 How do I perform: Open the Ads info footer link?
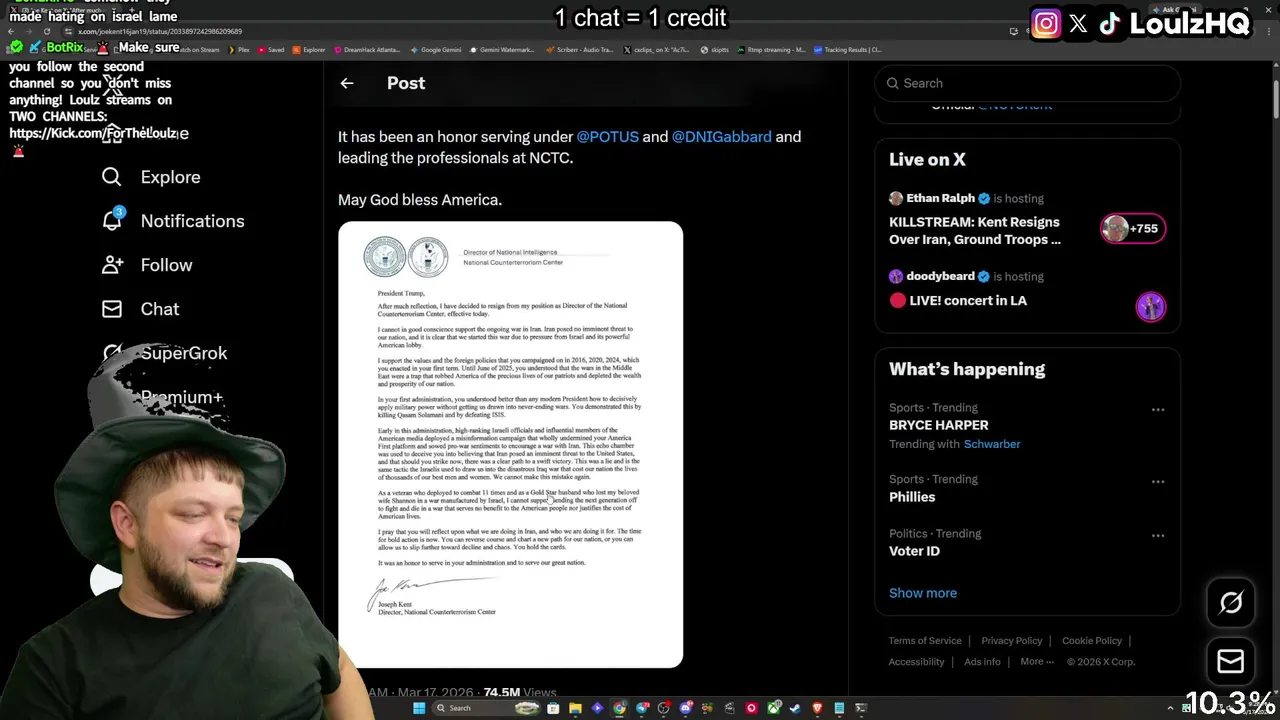(x=982, y=662)
